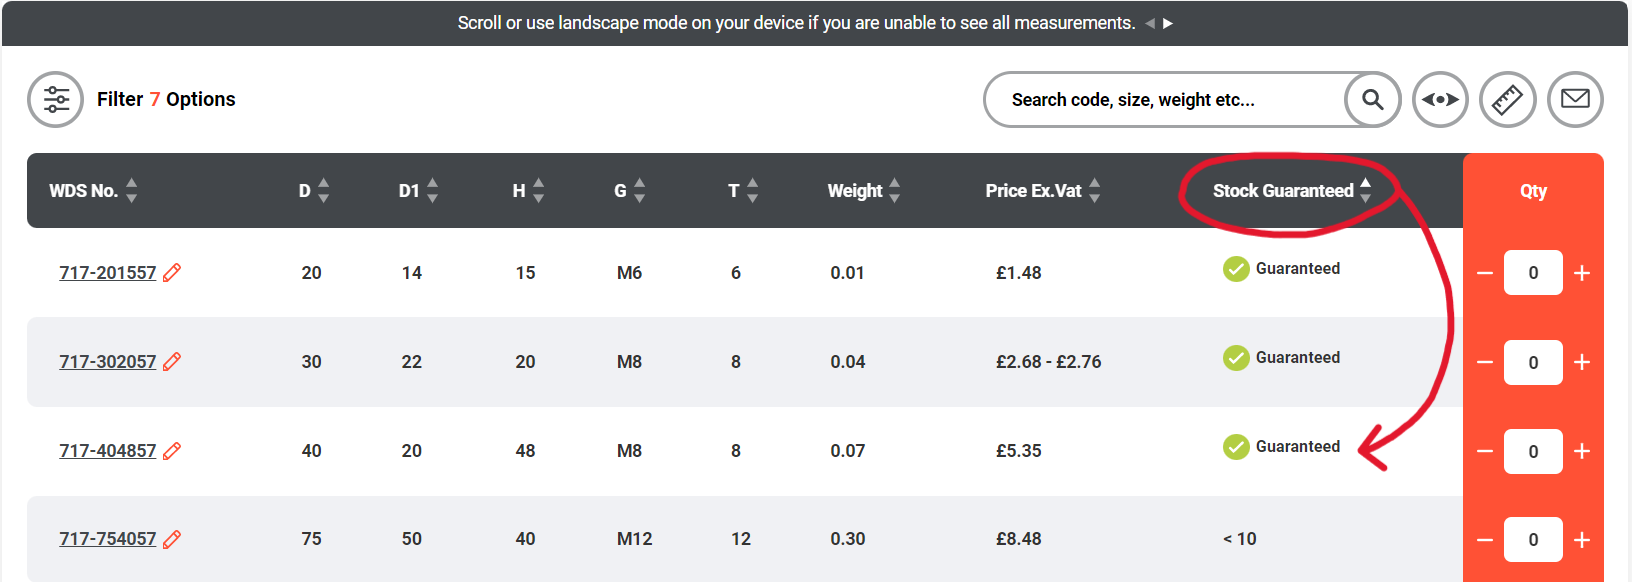Click the price £1.48 cell
The image size is (1632, 582).
coord(1019,272)
